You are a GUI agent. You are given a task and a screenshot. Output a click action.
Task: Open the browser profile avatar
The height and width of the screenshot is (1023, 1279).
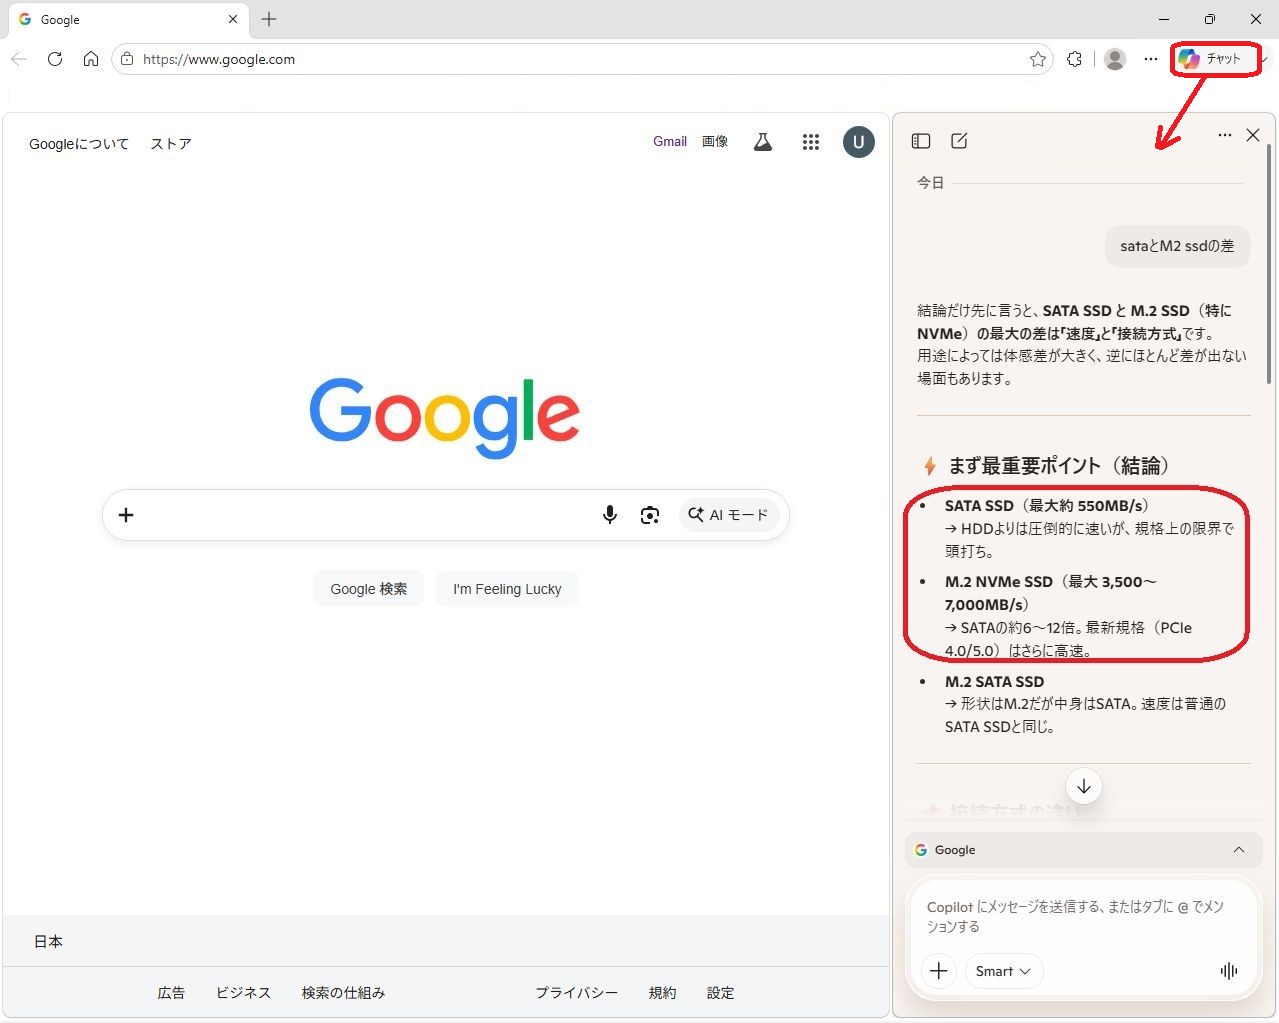point(1115,59)
